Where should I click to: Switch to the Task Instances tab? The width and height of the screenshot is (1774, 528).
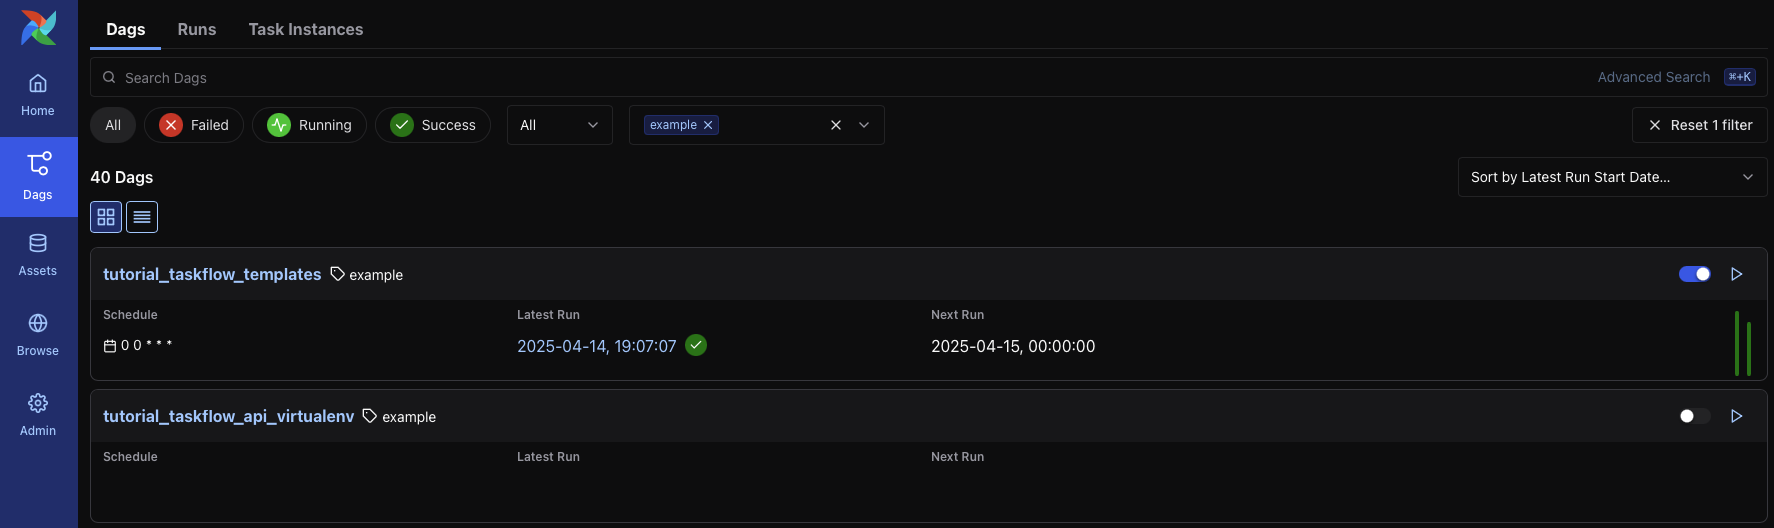click(x=306, y=29)
